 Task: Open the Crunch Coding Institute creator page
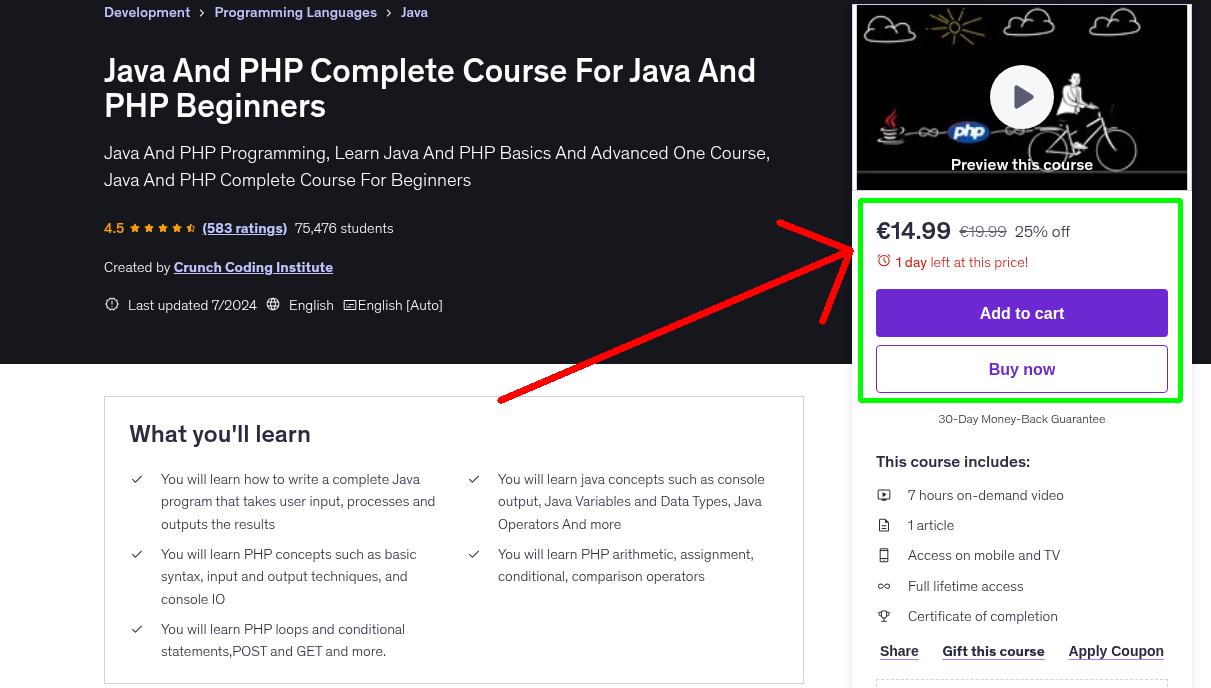point(253,267)
